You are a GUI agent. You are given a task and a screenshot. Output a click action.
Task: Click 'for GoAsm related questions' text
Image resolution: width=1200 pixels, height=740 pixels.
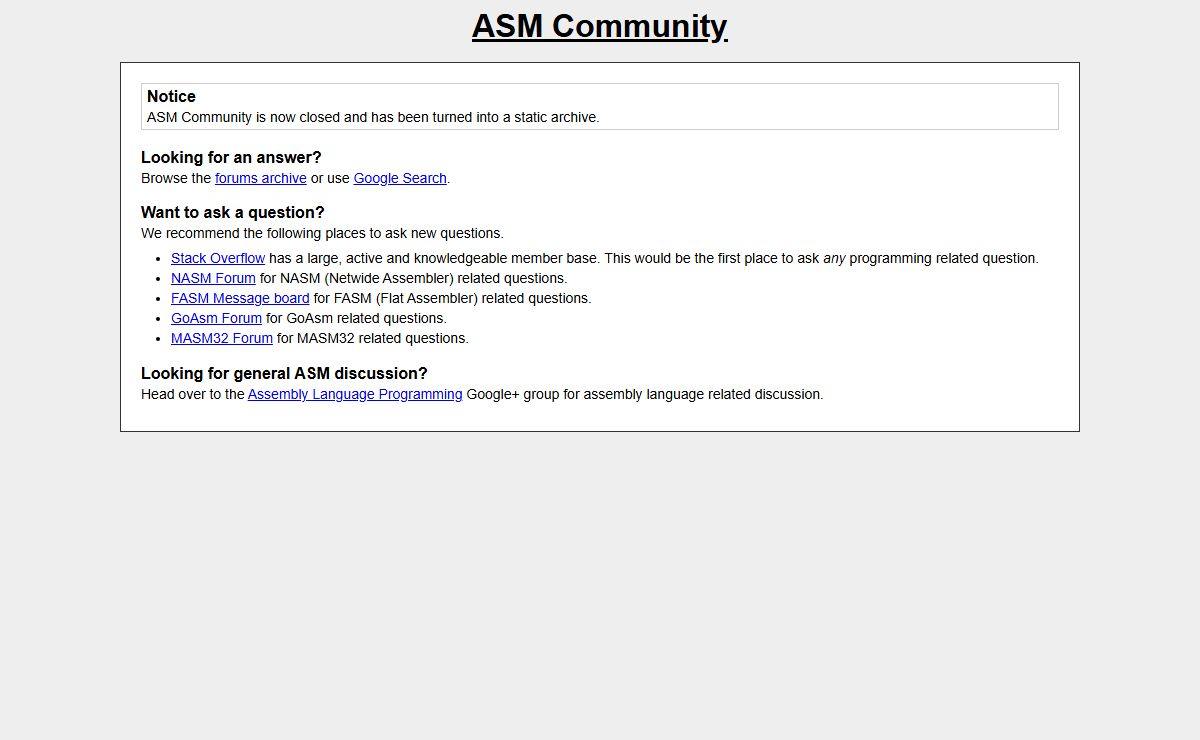(x=356, y=318)
